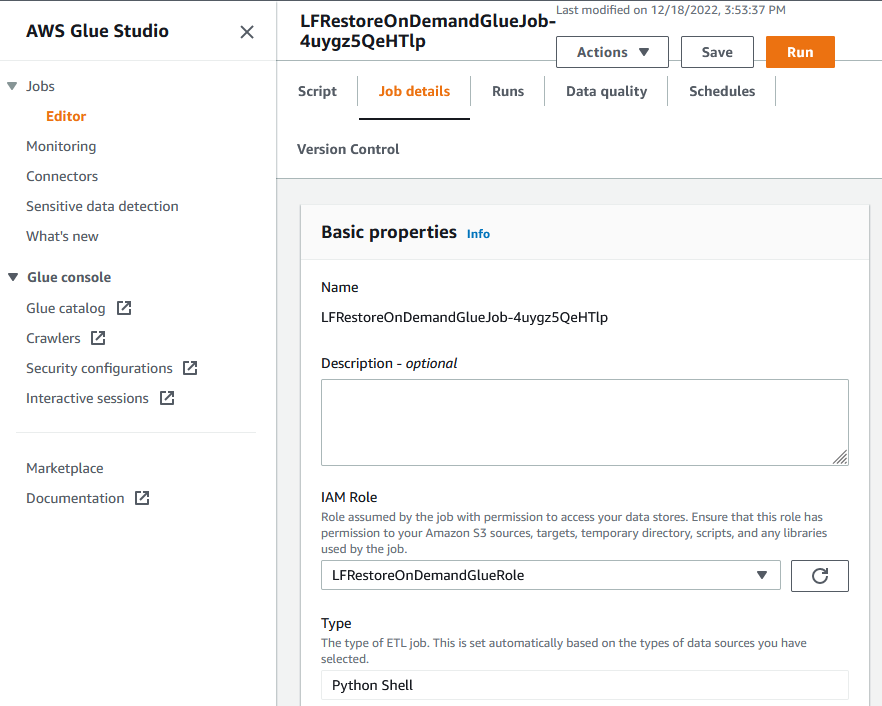Switch to the Schedules tab
Image resolution: width=882 pixels, height=706 pixels.
pos(722,91)
